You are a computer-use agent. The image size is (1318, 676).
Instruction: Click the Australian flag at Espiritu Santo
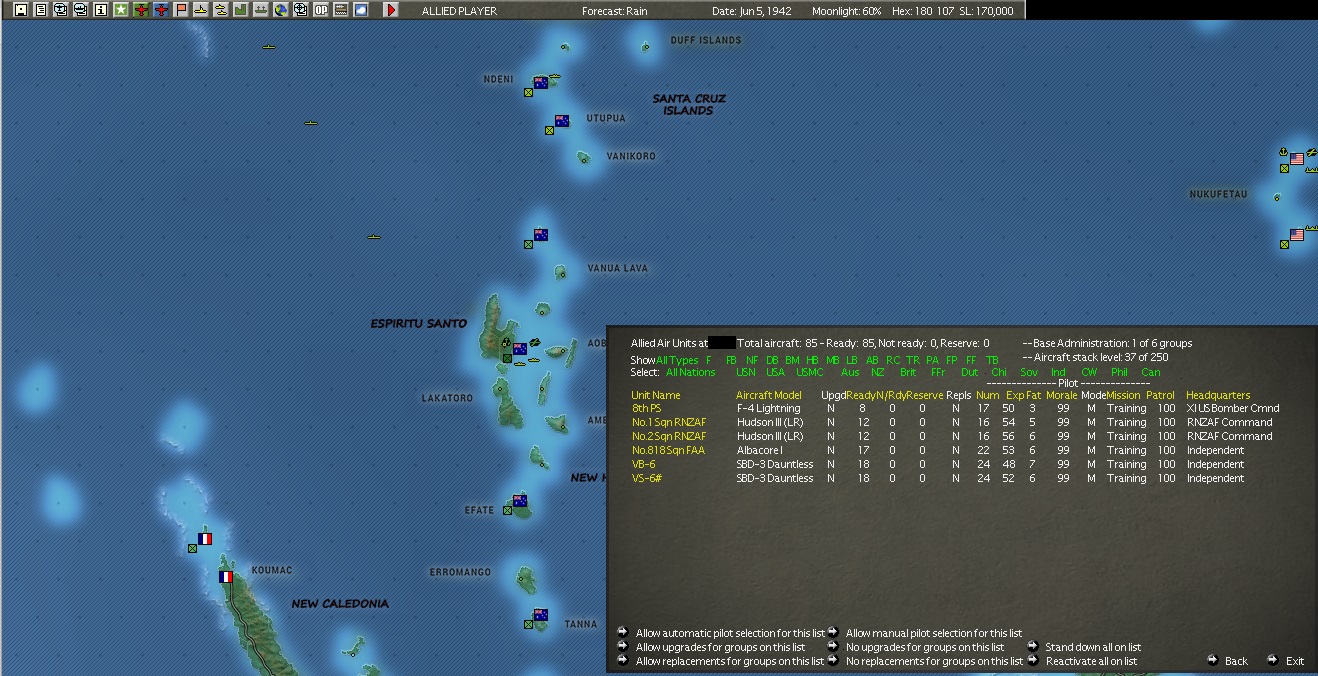(x=520, y=349)
